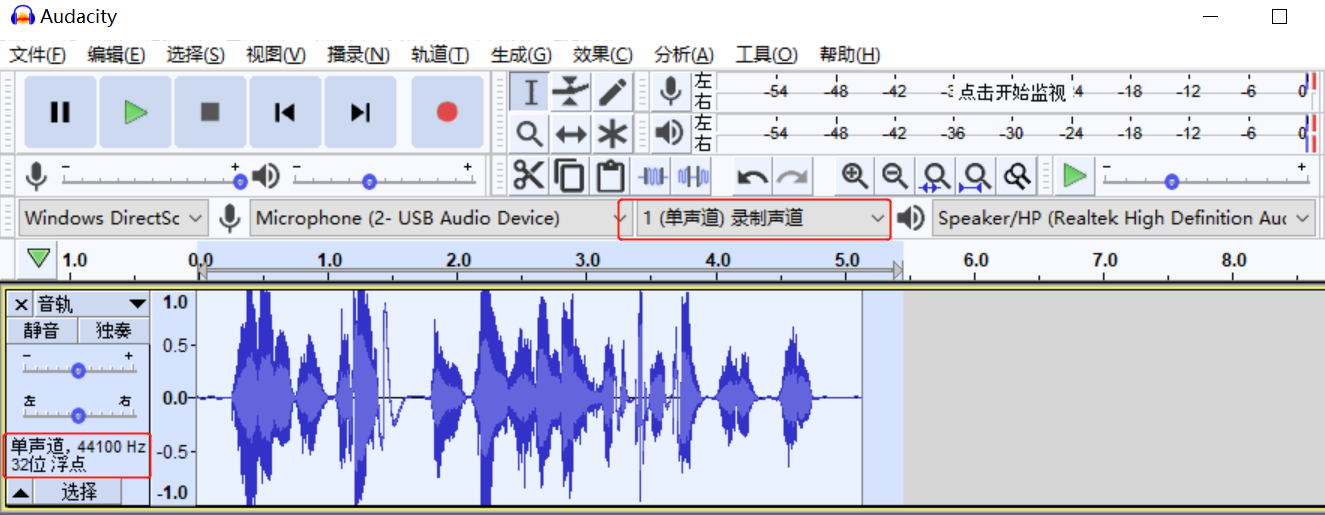Click the recording meter microphone icon

pos(671,92)
